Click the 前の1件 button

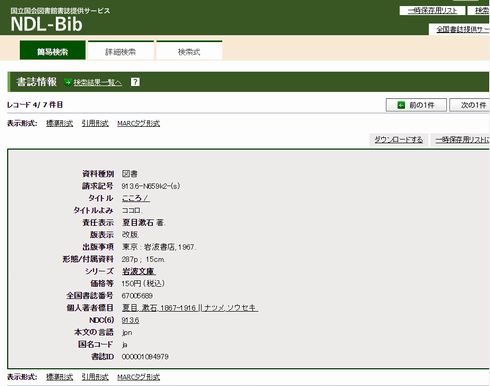[x=416, y=105]
